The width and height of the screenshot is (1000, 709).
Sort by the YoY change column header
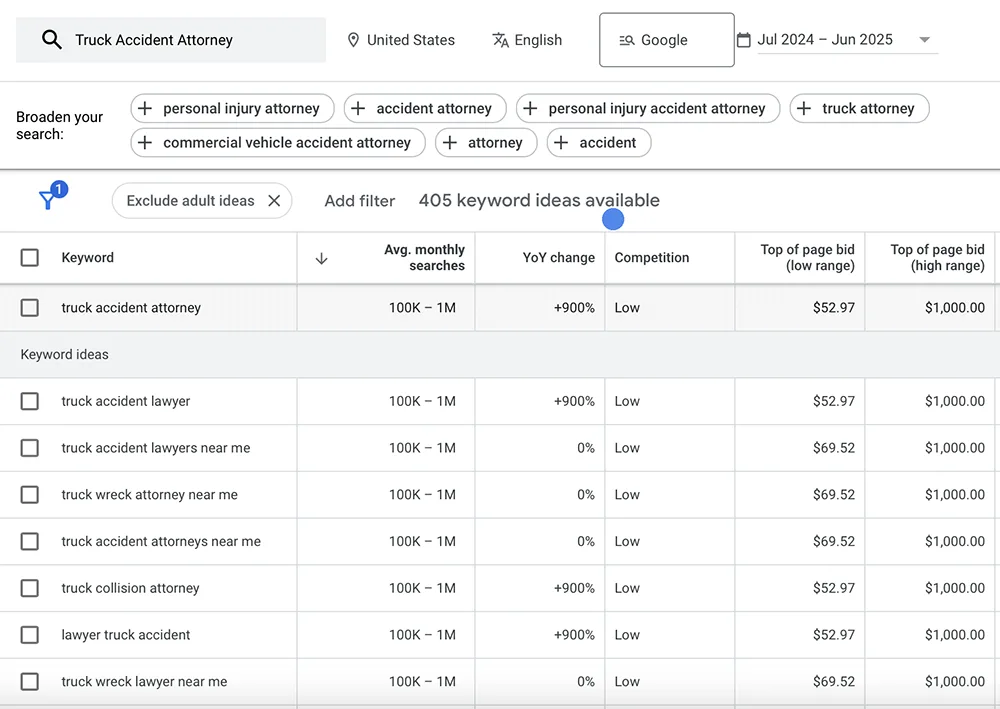pos(559,258)
